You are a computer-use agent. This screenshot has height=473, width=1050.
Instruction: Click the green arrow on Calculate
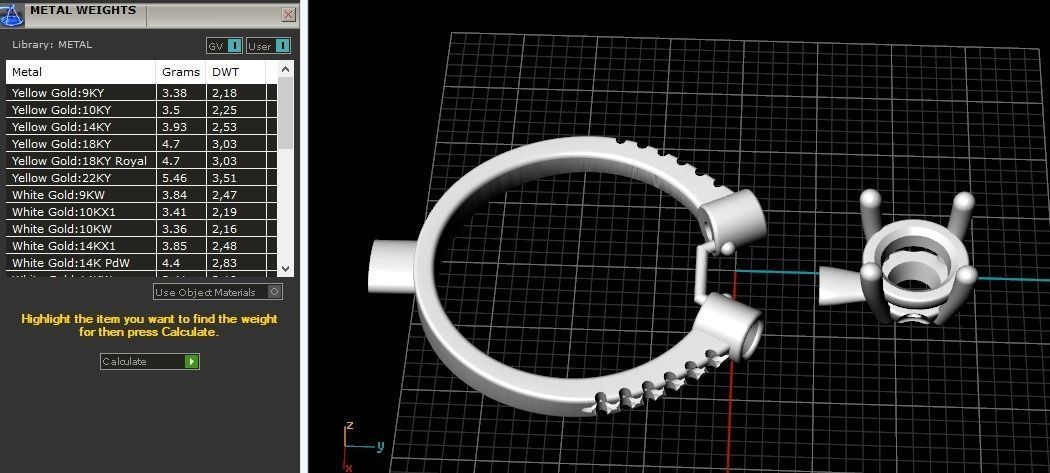point(192,361)
